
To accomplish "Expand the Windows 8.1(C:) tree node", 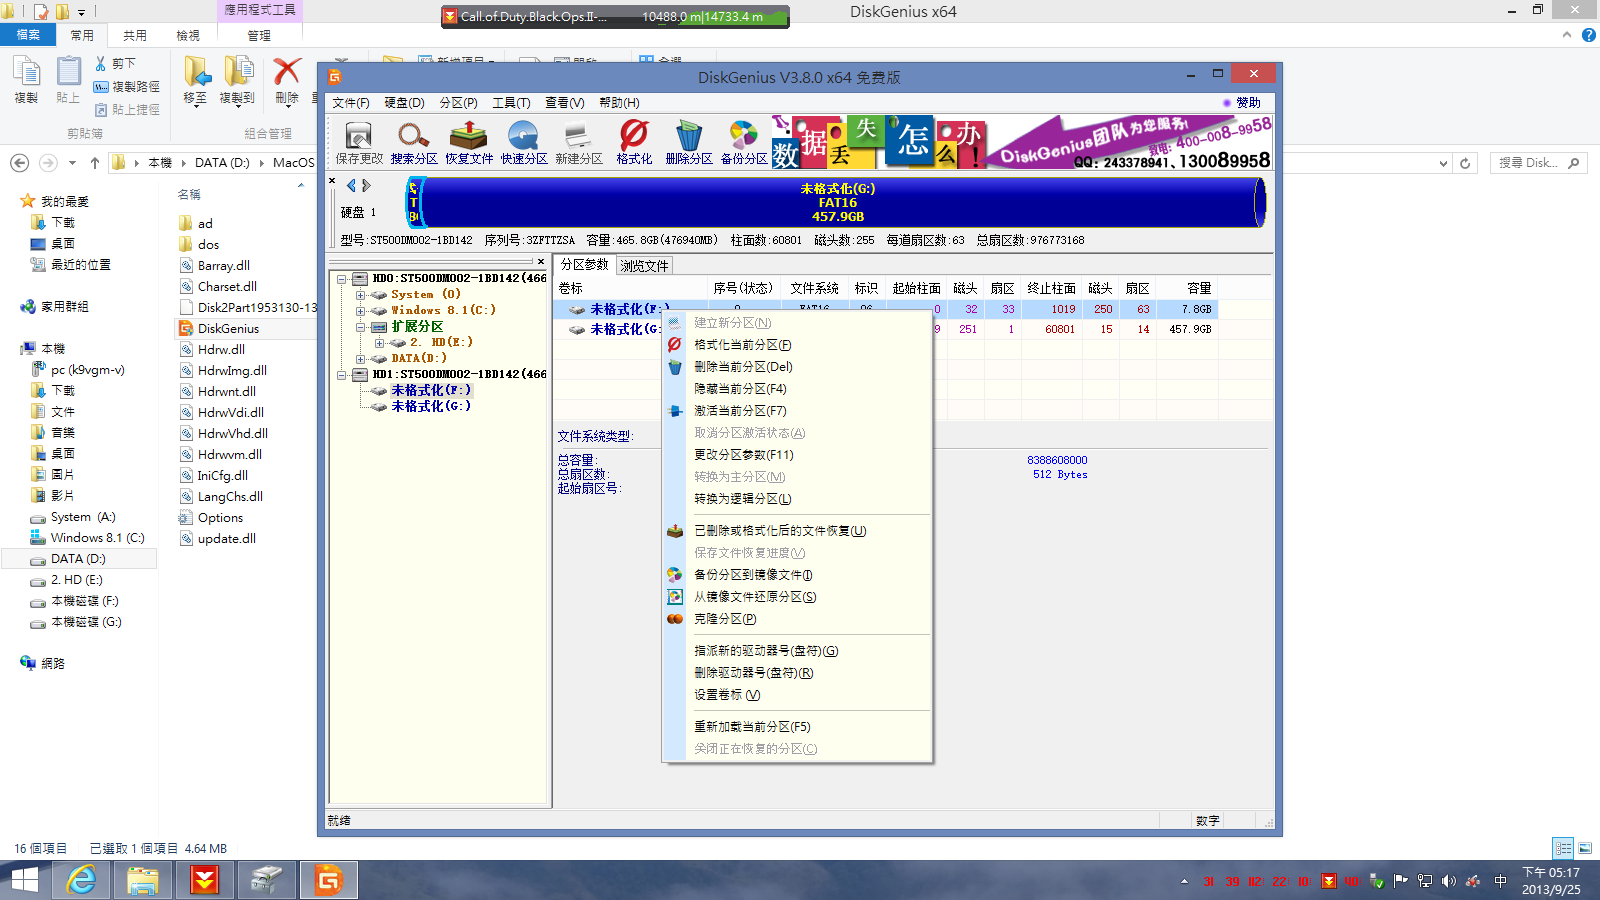I will tap(360, 311).
